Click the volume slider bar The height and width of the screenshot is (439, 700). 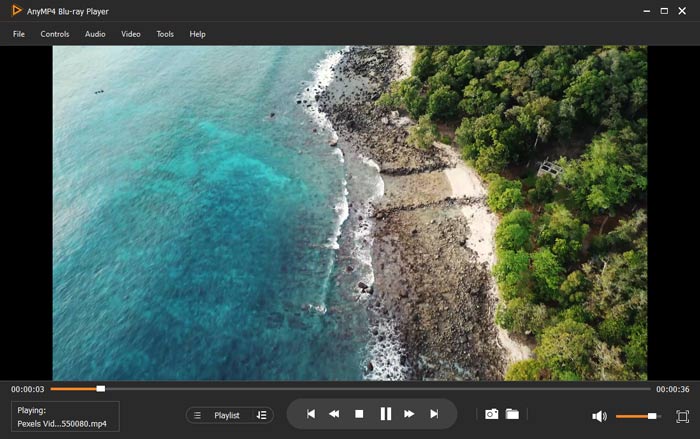pyautogui.click(x=635, y=416)
